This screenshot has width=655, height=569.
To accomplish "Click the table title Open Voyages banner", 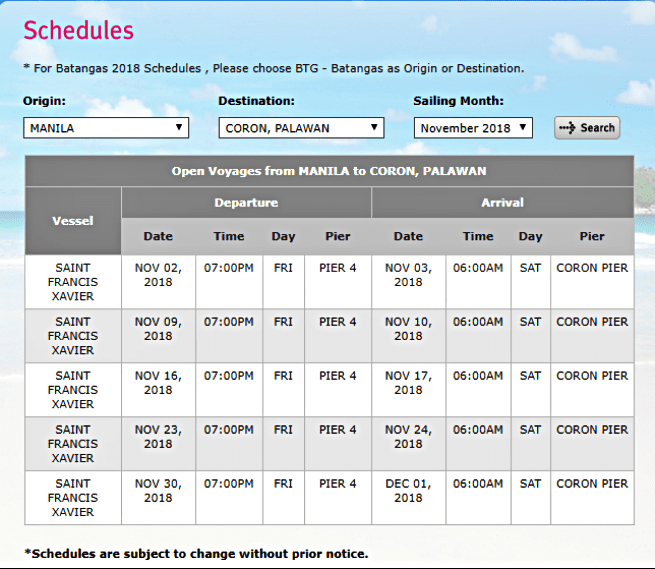I will coord(329,171).
